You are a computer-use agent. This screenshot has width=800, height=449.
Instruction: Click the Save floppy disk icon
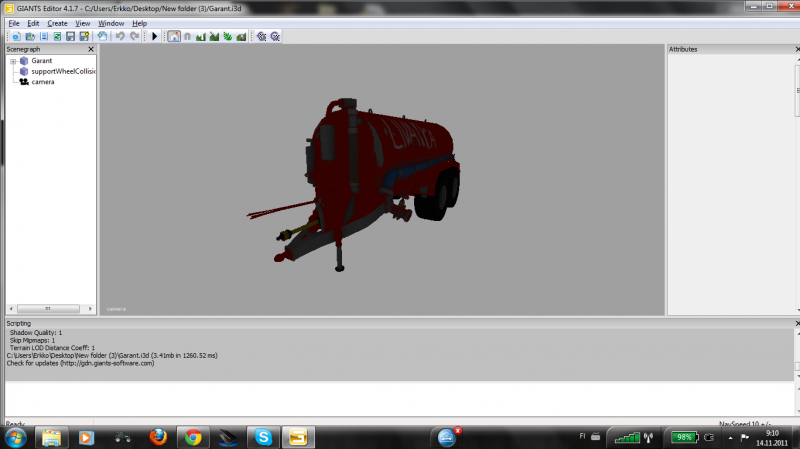70,36
